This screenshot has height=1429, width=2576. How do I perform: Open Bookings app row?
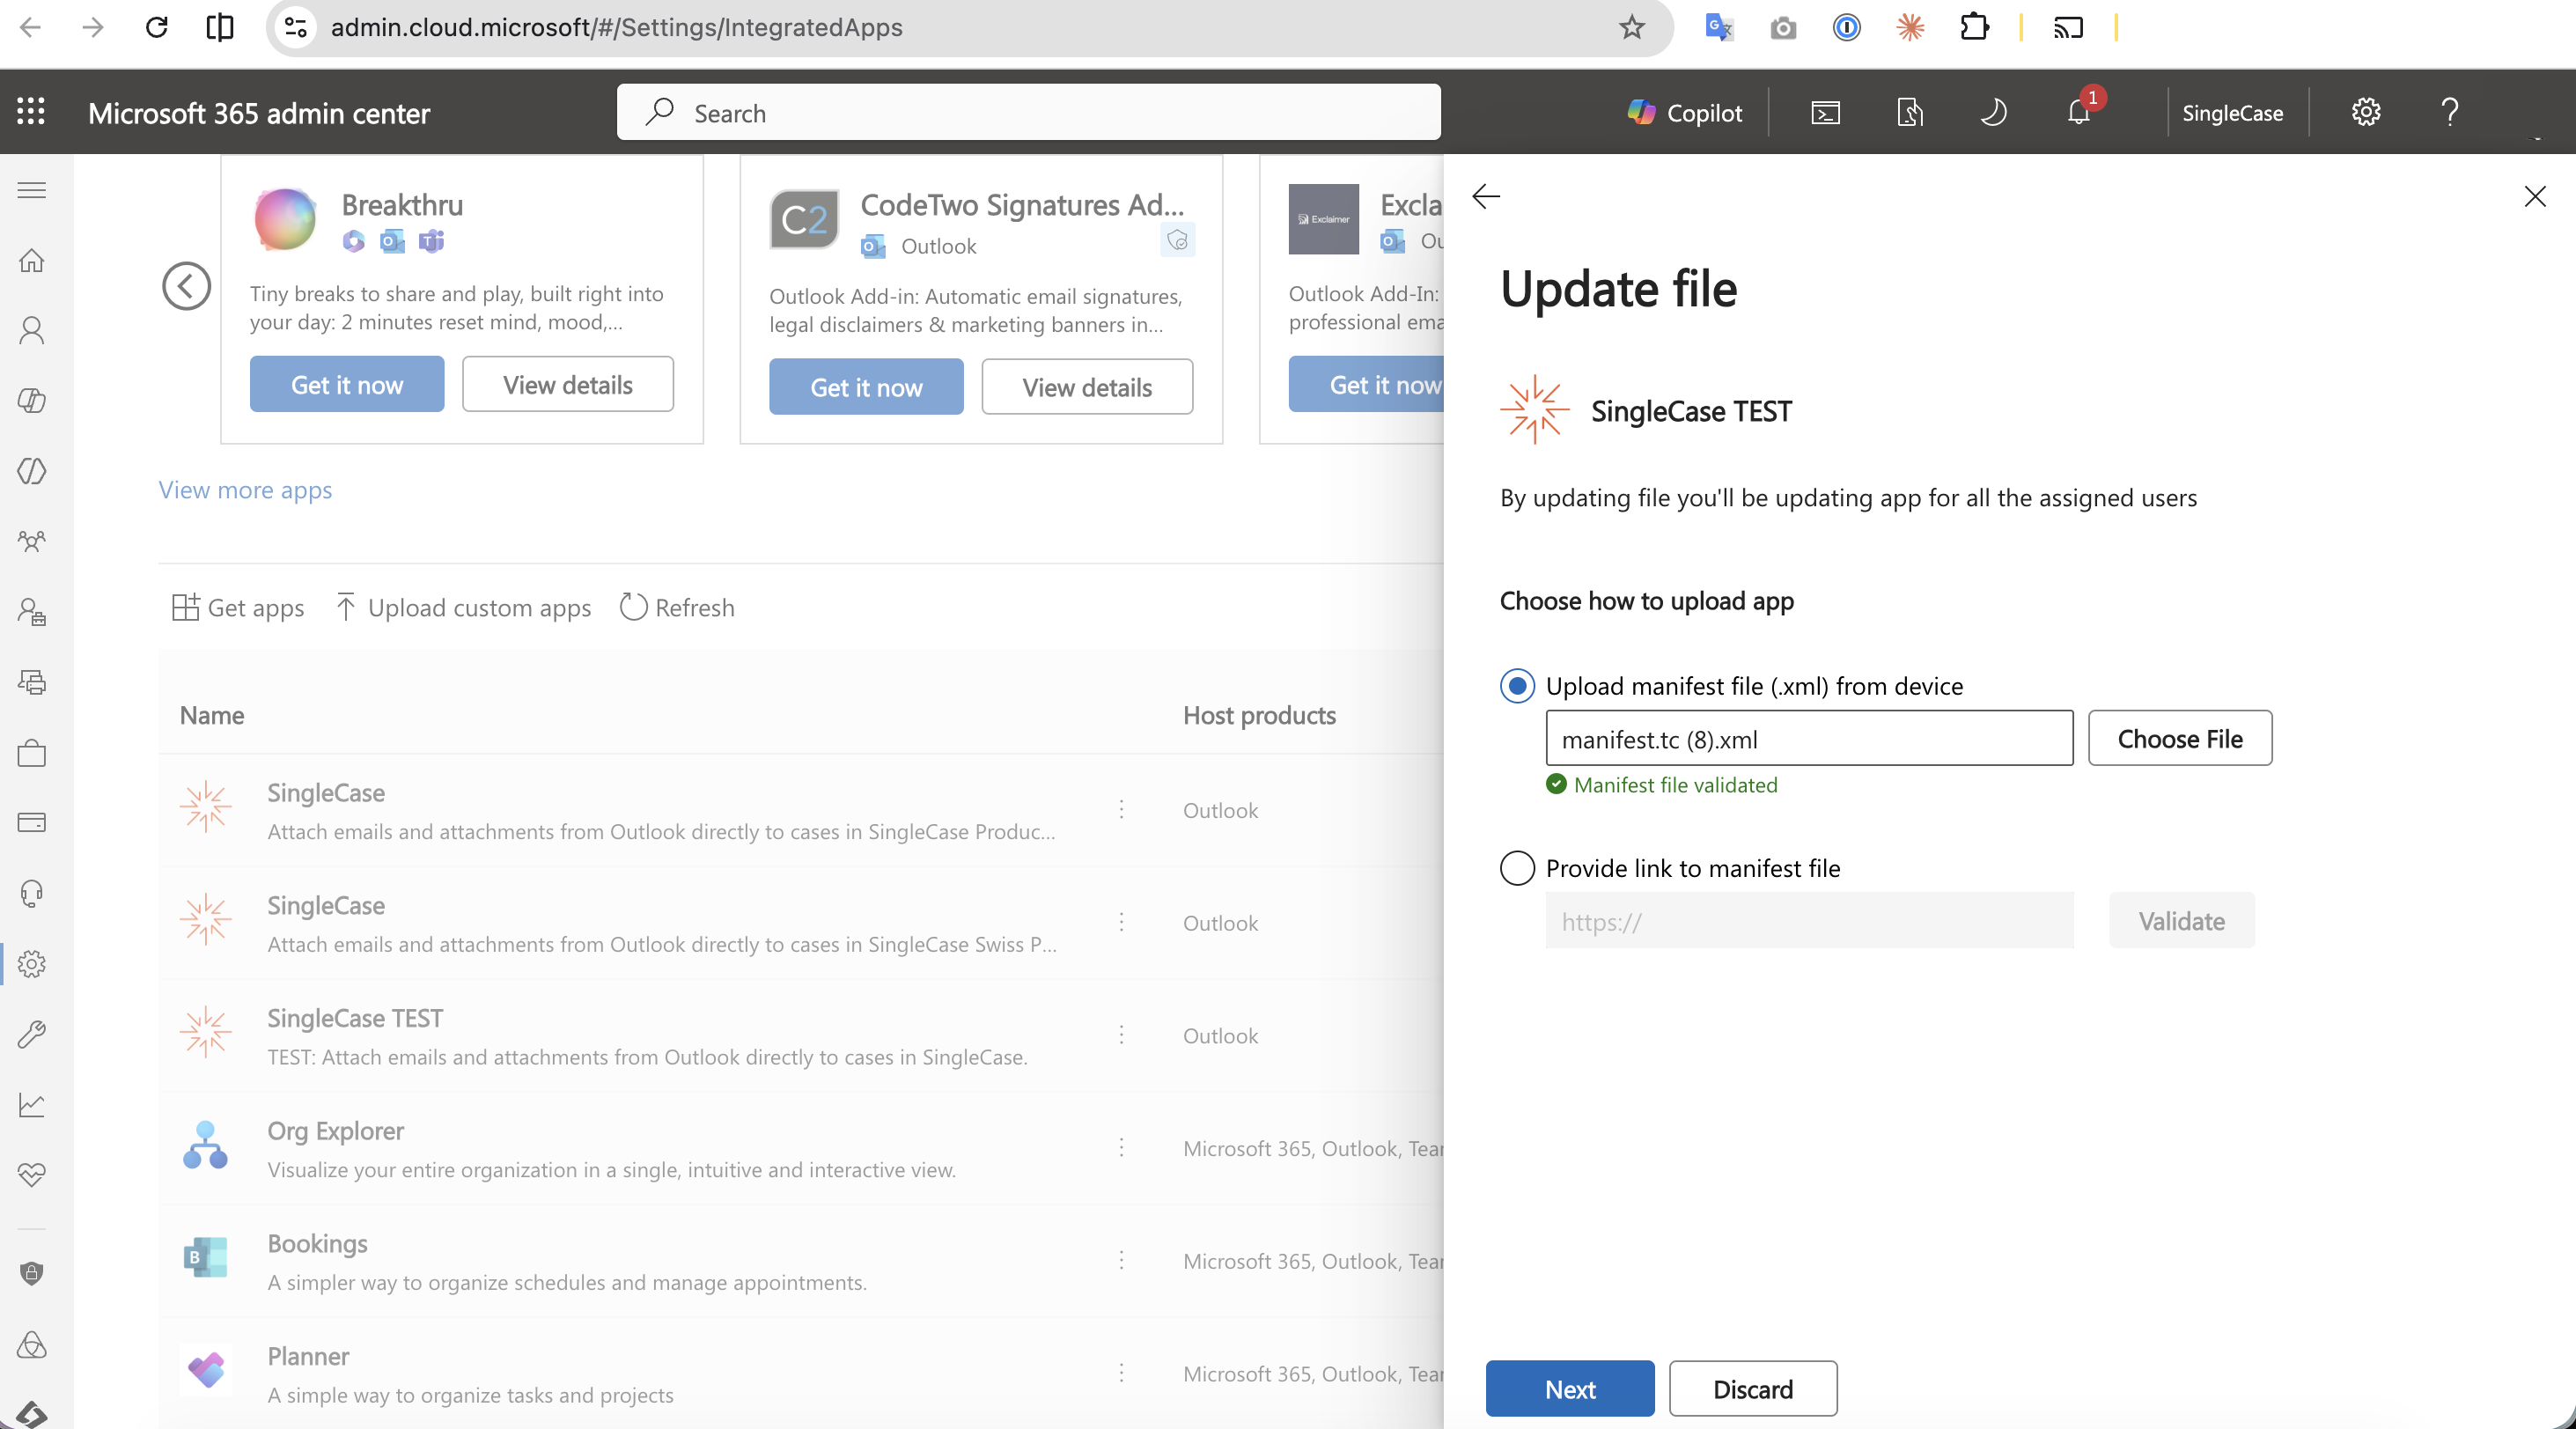(x=800, y=1262)
